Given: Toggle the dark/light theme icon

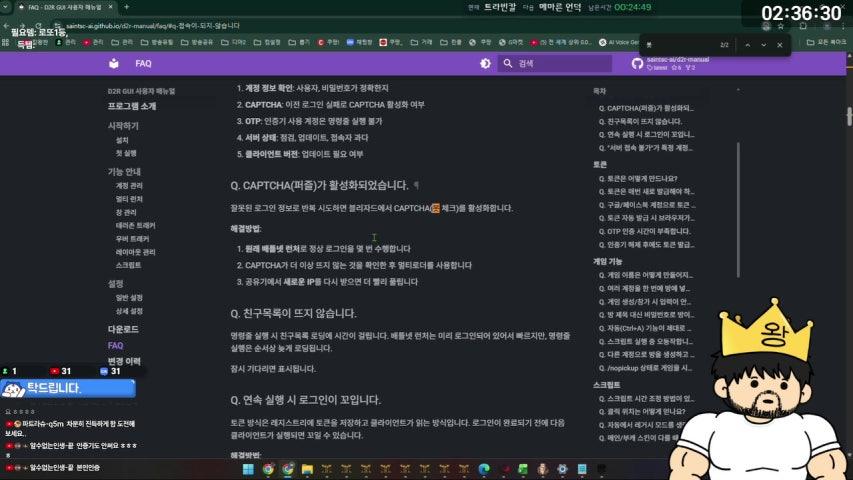Looking at the screenshot, I should point(485,64).
